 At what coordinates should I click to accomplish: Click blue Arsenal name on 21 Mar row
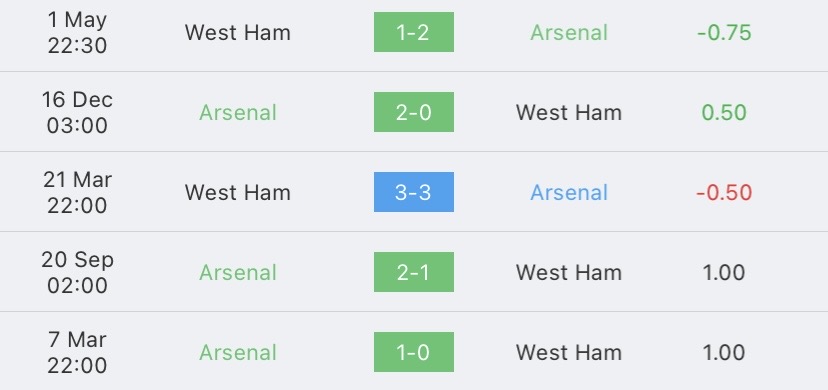click(569, 193)
